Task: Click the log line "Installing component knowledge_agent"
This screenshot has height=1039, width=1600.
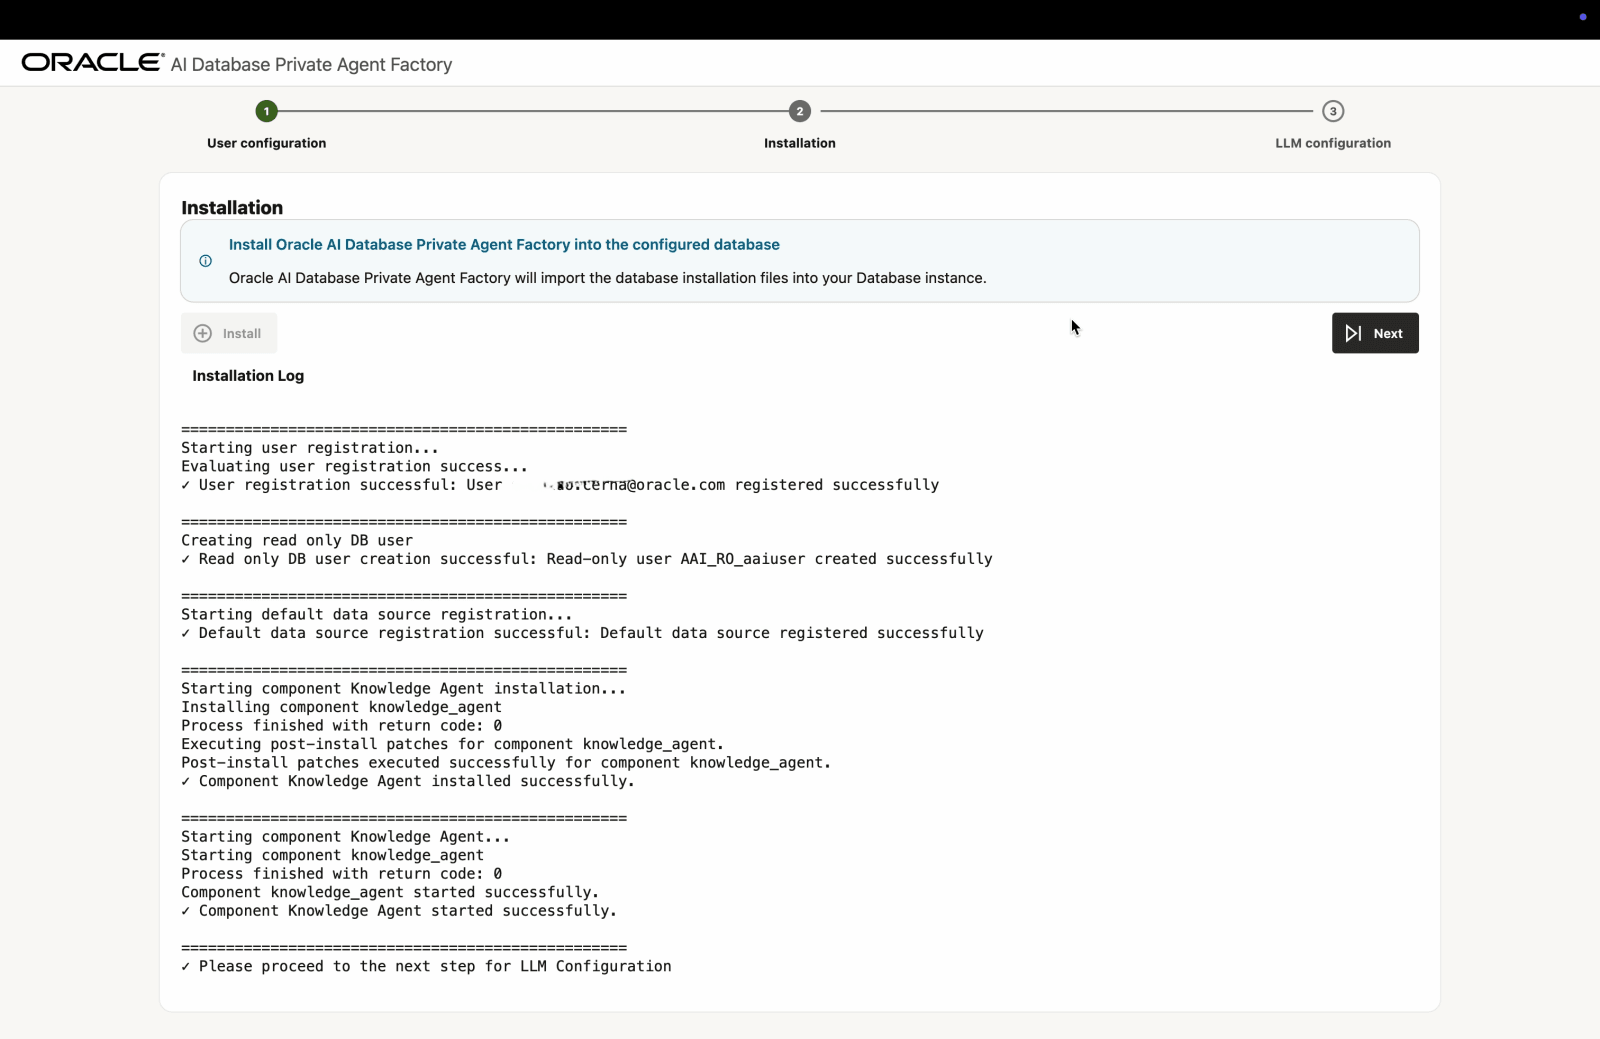Action: (341, 707)
